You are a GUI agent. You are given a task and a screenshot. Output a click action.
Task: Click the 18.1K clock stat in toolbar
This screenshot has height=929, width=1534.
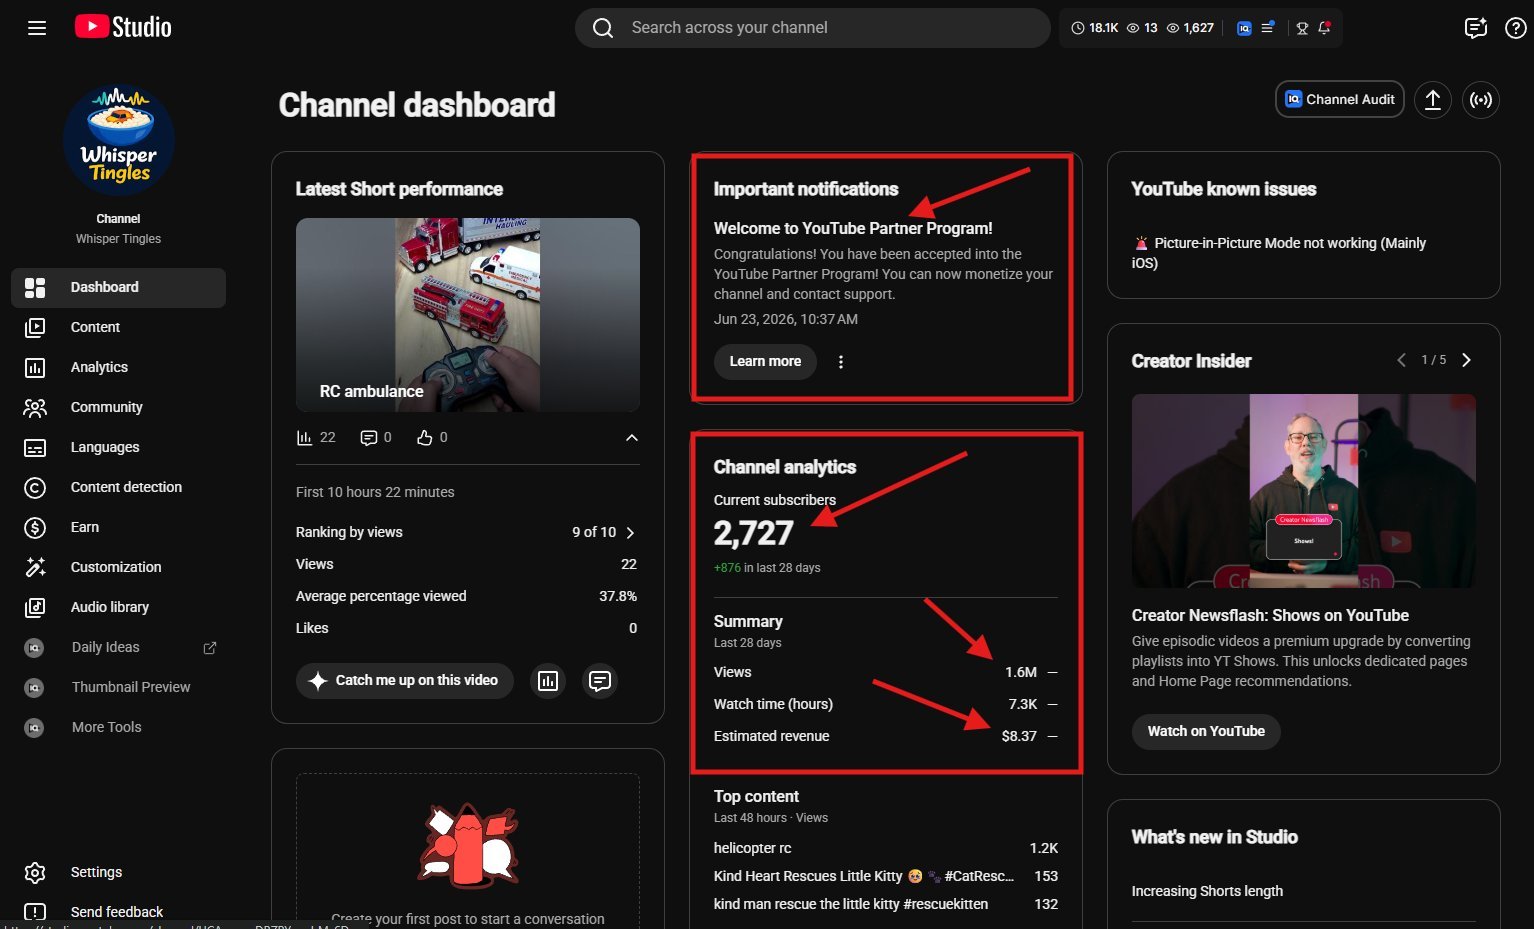(x=1095, y=28)
